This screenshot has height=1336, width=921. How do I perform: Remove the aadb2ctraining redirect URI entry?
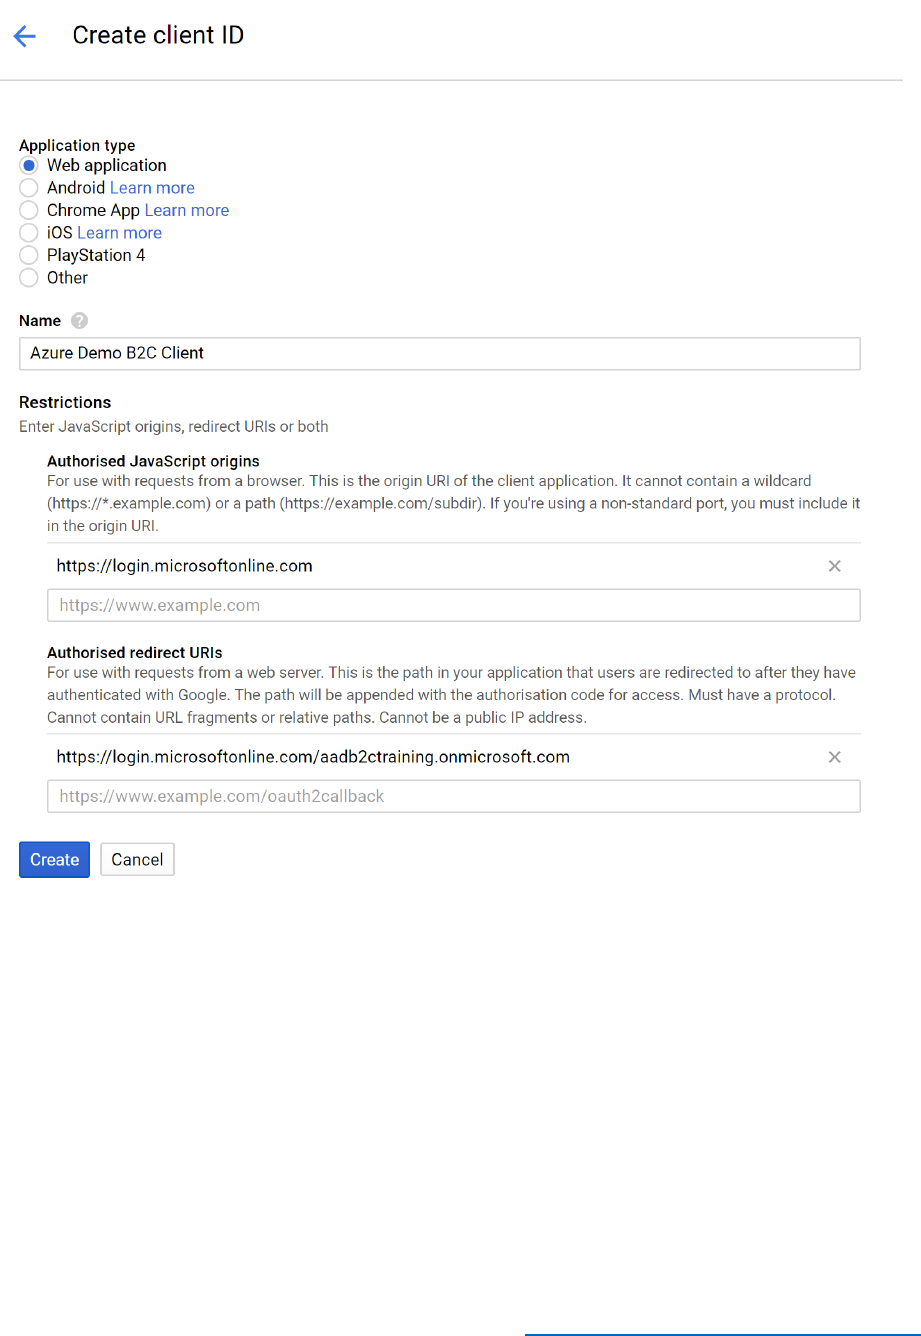tap(834, 757)
